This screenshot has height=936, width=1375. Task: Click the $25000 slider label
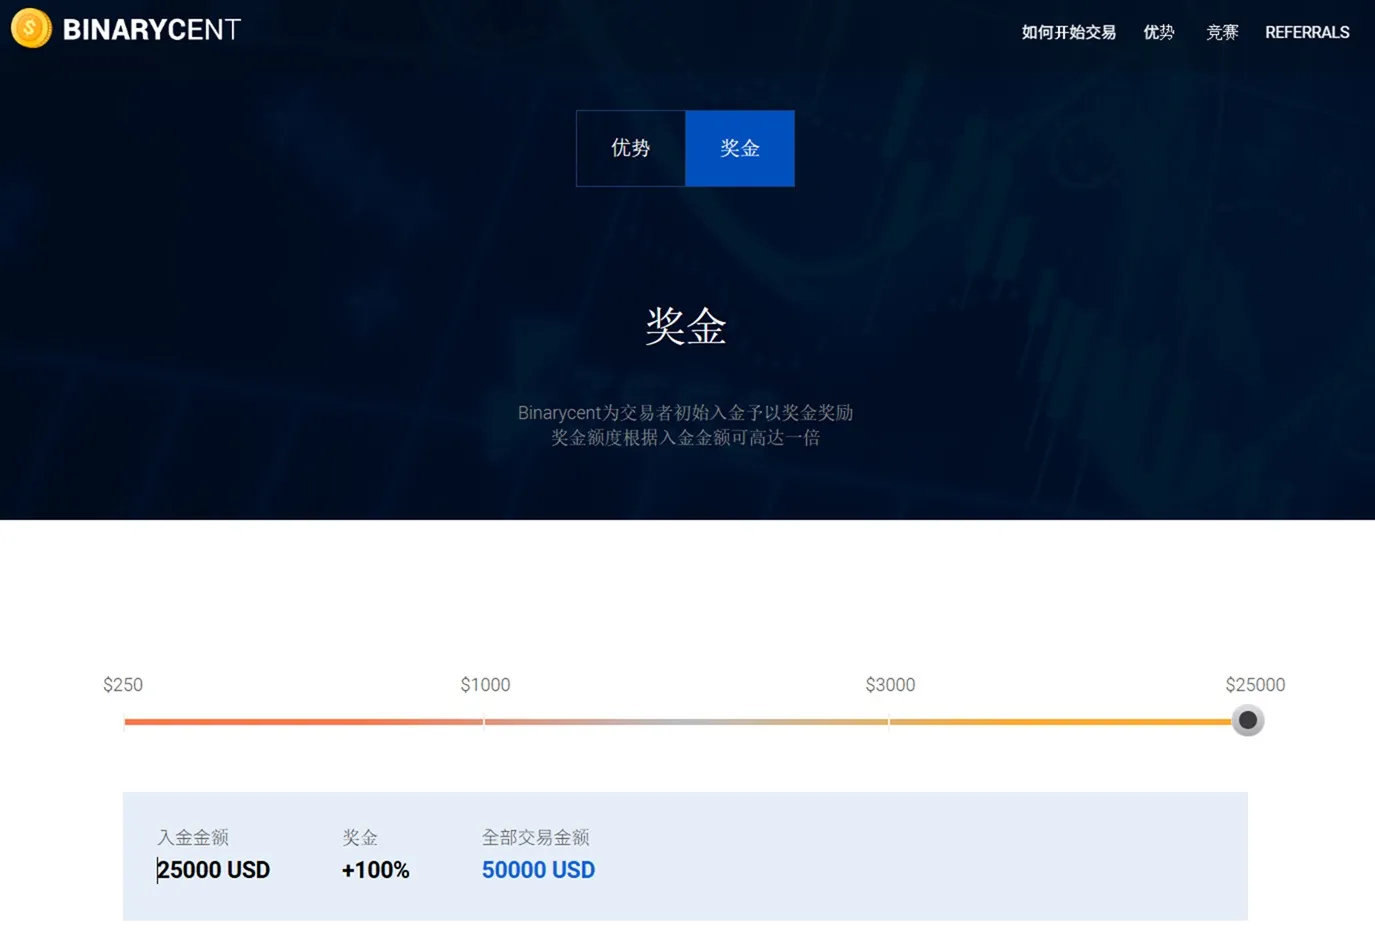pos(1255,685)
